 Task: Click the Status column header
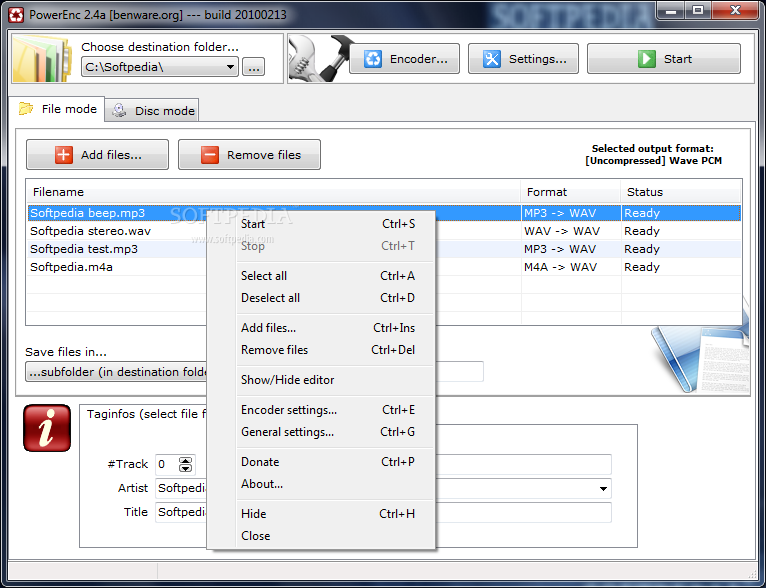681,192
